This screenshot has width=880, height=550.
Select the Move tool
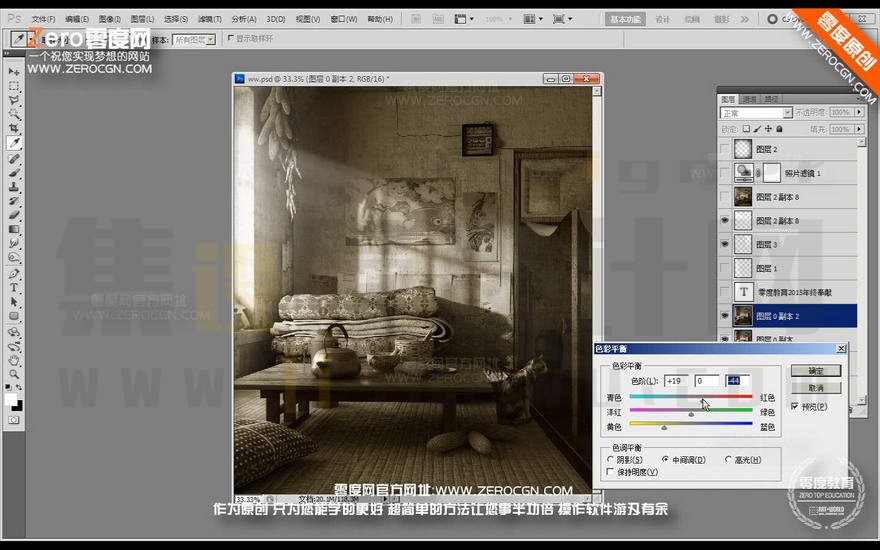[14, 72]
